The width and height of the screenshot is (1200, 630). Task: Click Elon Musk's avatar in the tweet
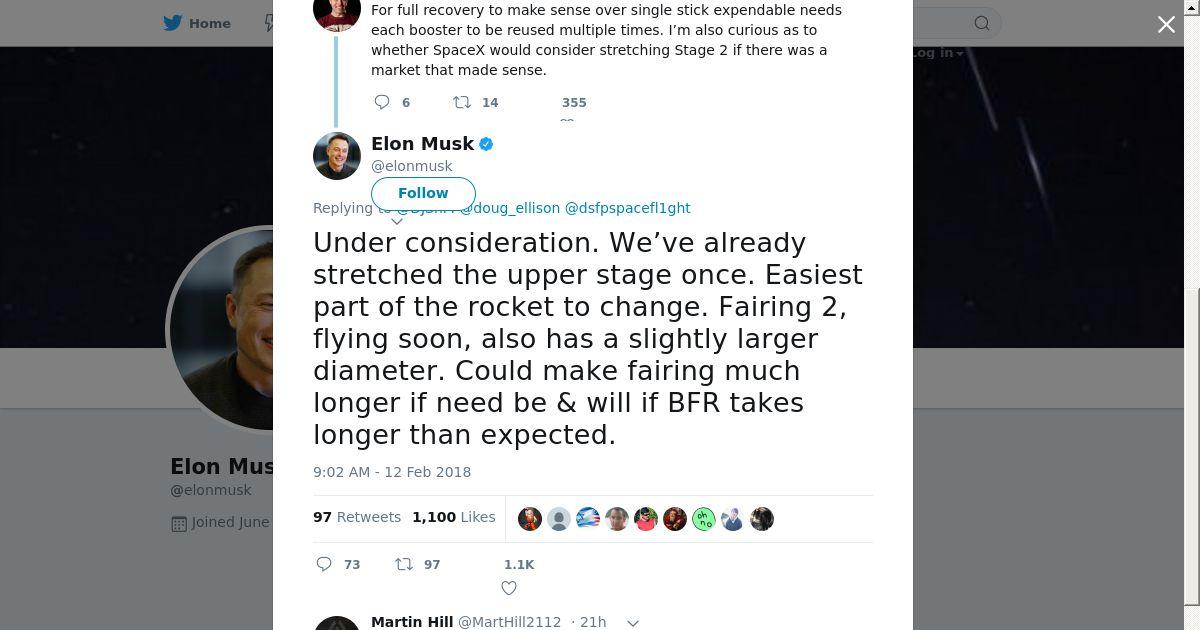pyautogui.click(x=337, y=156)
